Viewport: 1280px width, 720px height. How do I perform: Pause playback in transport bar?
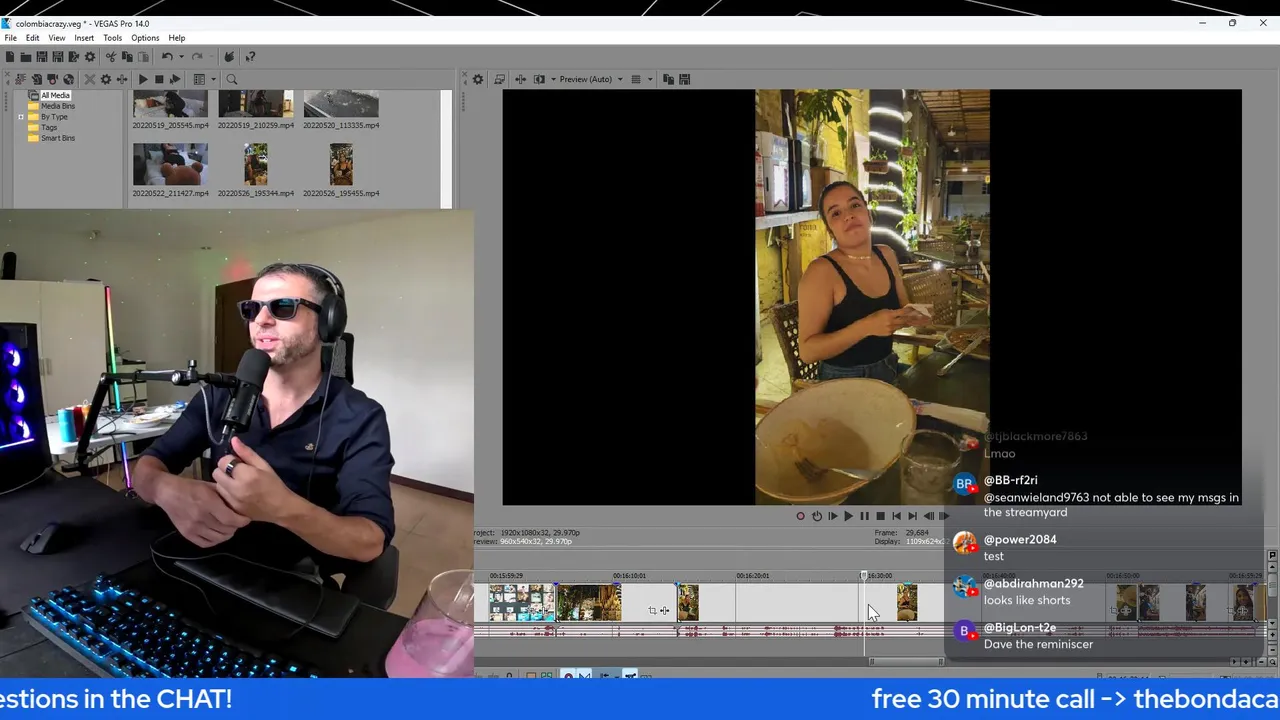point(865,516)
